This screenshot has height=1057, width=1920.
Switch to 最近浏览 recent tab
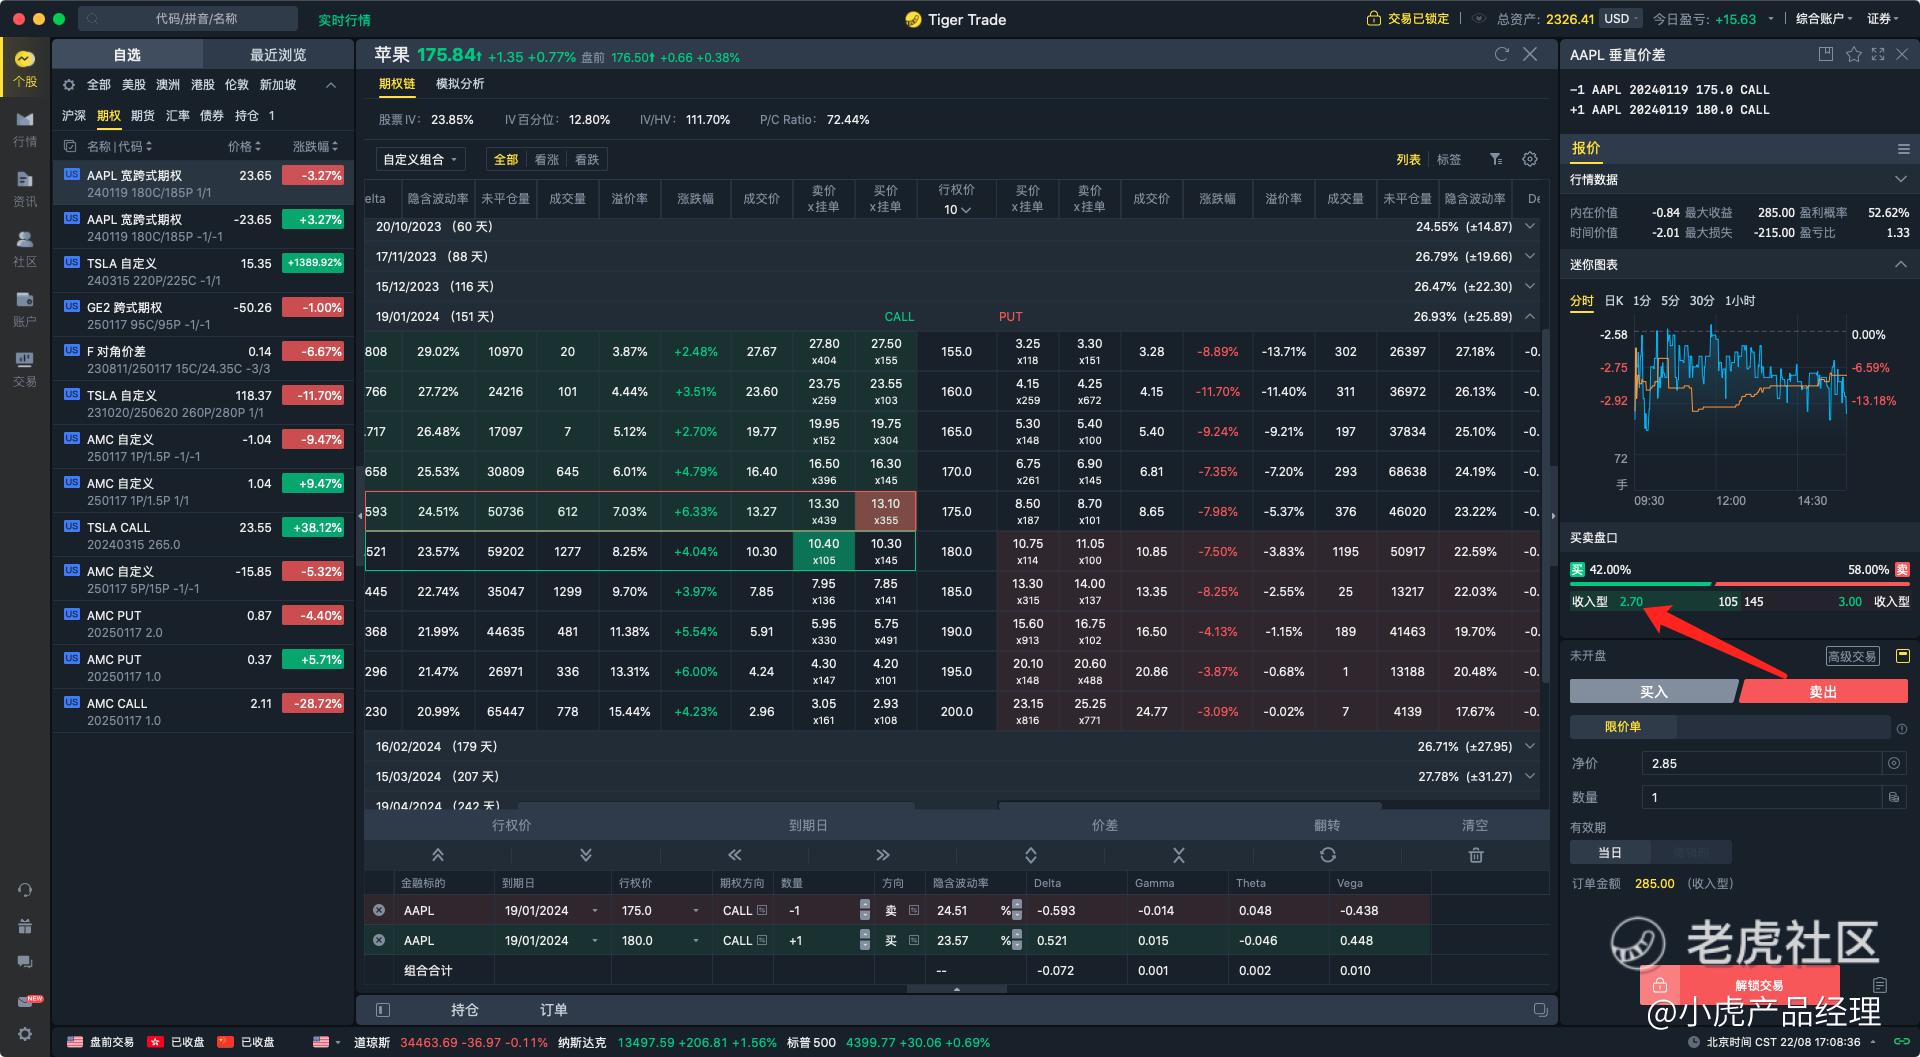tap(278, 55)
